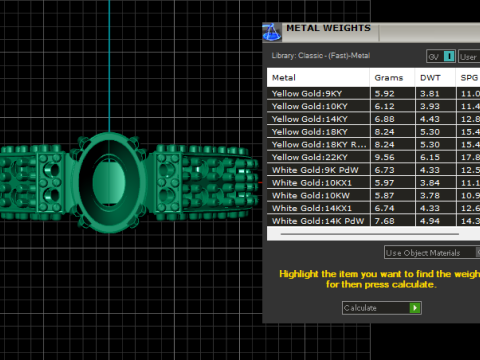
Task: Click the green Calculate arrow icon
Action: (x=415, y=308)
